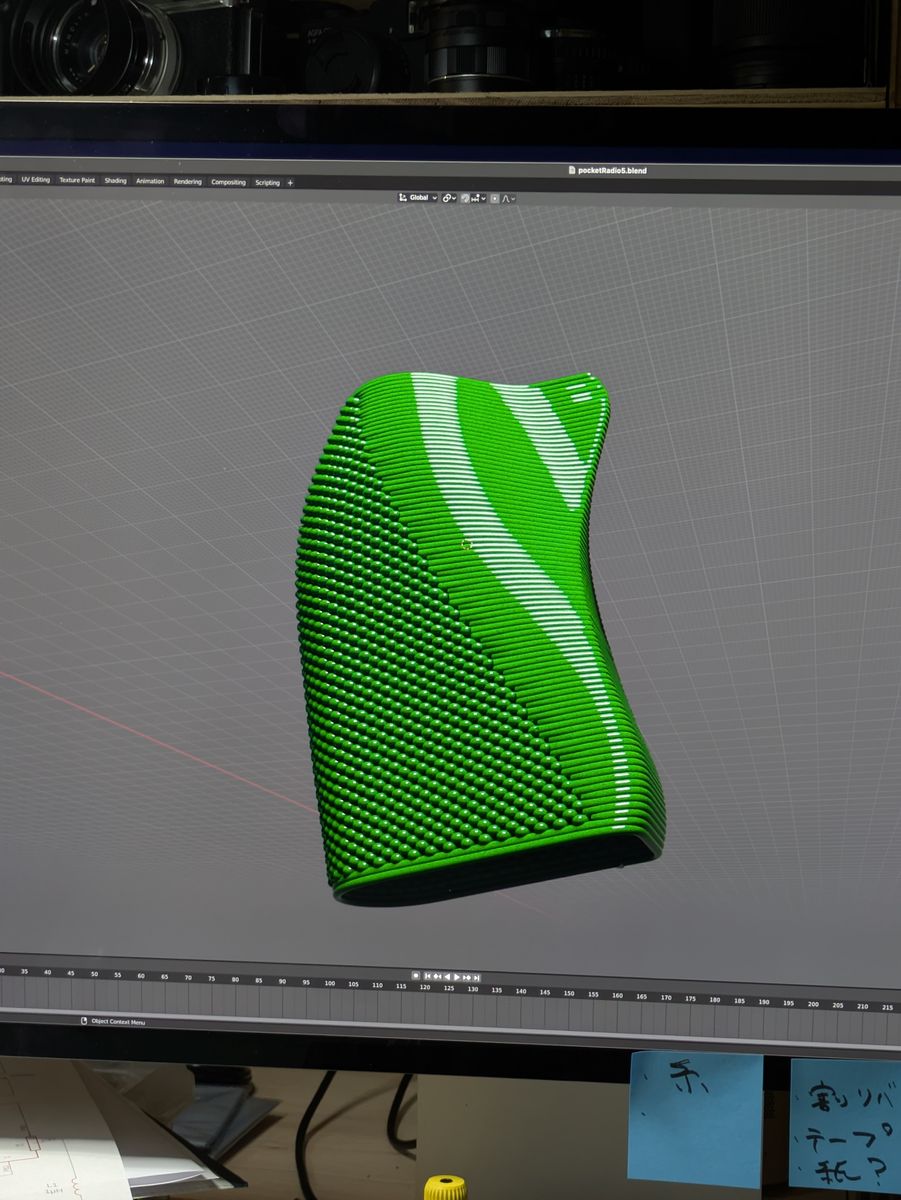Add a new workspace with plus button
Screen dimensions: 901x1200
click(290, 183)
